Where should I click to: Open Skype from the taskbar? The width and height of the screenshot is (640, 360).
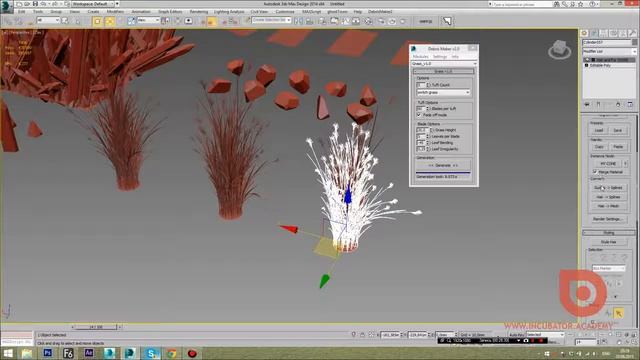pos(151,353)
